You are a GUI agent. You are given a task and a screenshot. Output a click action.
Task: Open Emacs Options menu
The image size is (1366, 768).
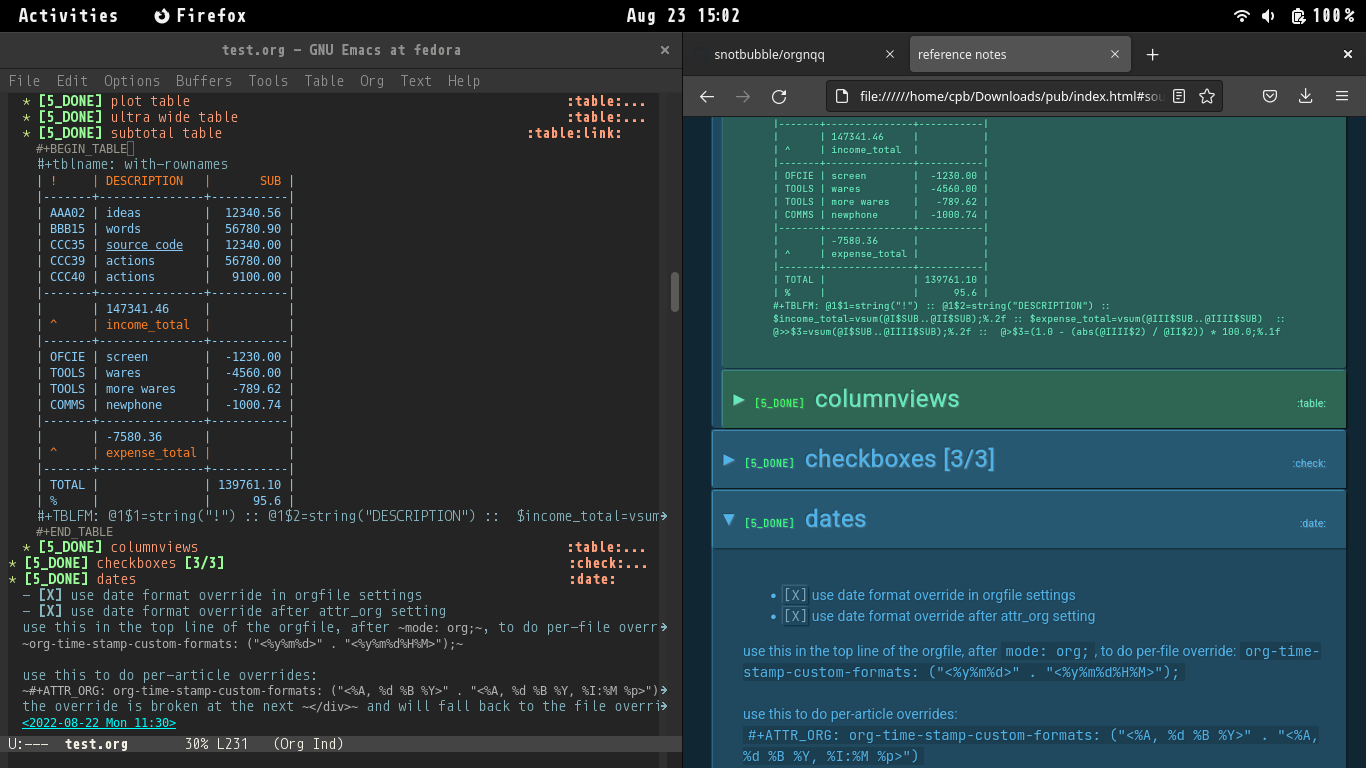(x=132, y=81)
